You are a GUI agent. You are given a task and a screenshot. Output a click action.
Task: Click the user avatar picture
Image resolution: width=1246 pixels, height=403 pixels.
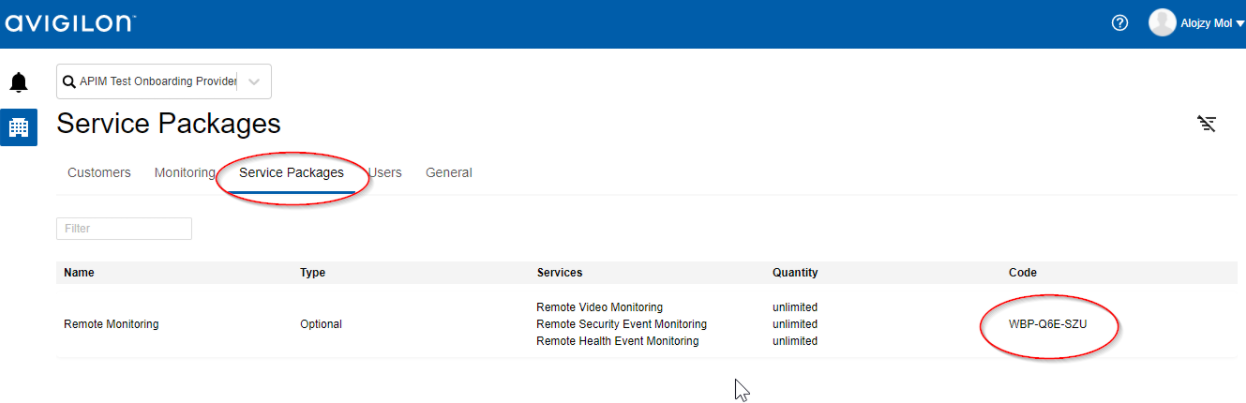(x=1162, y=23)
